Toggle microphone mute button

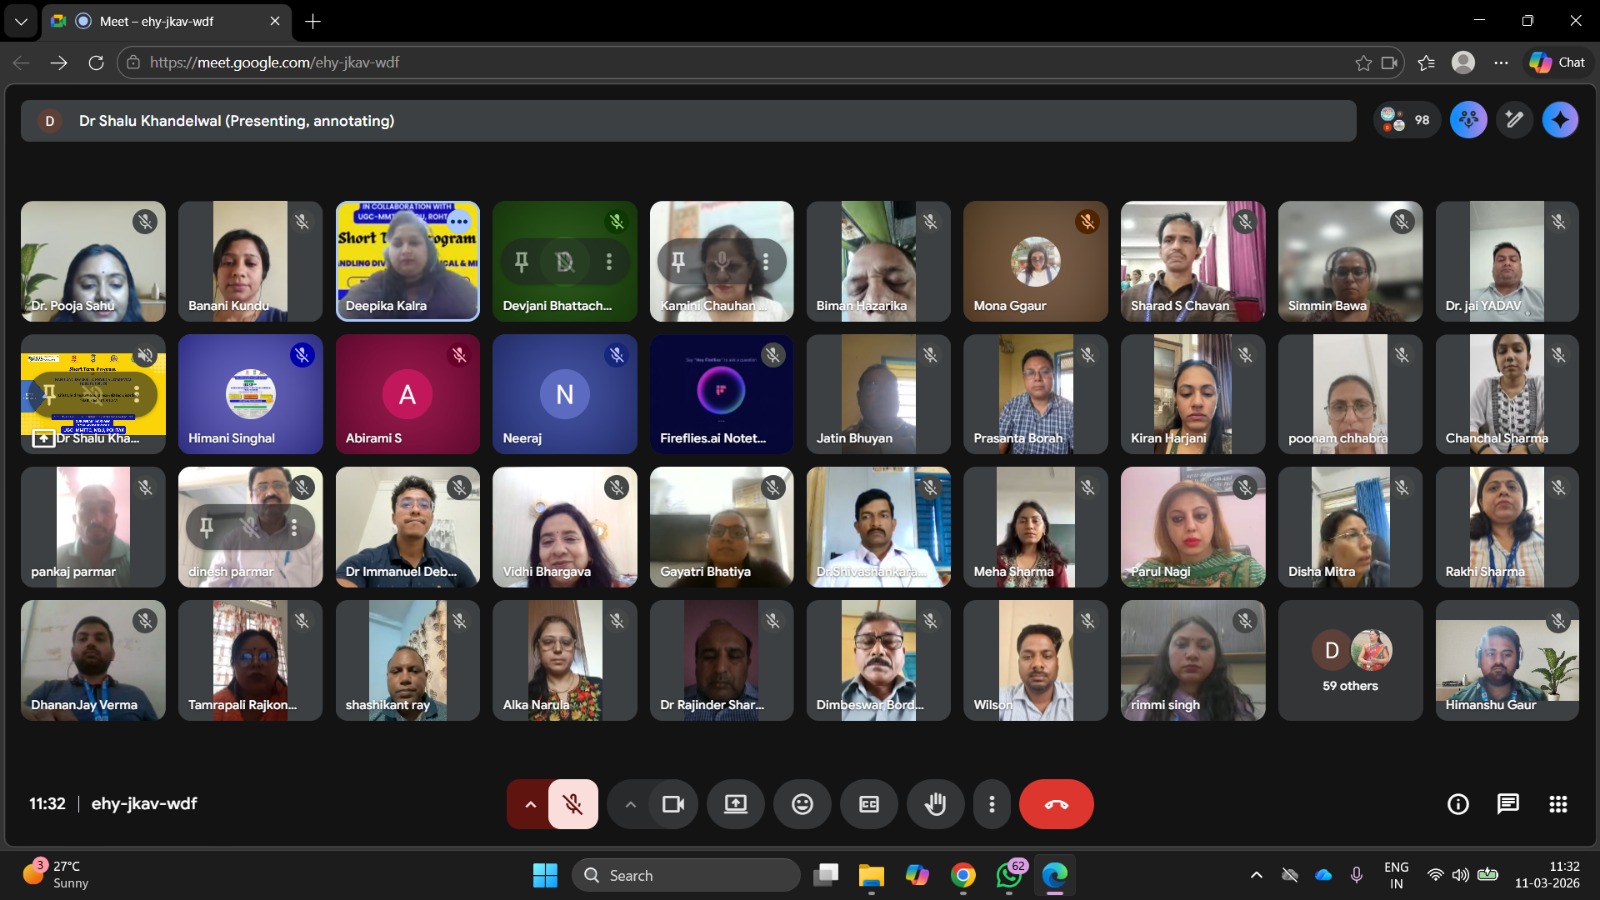pos(573,804)
